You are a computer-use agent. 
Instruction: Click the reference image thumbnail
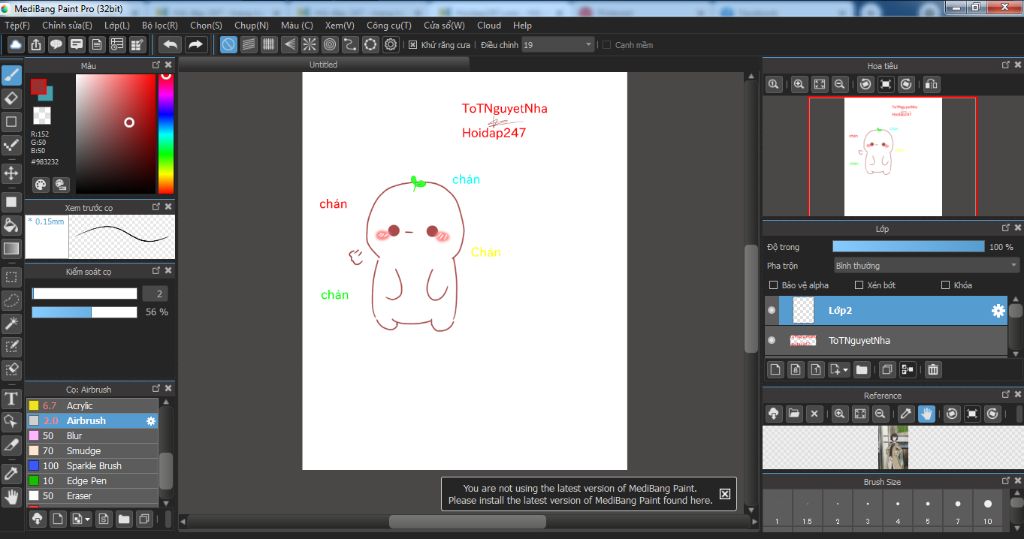[893, 448]
